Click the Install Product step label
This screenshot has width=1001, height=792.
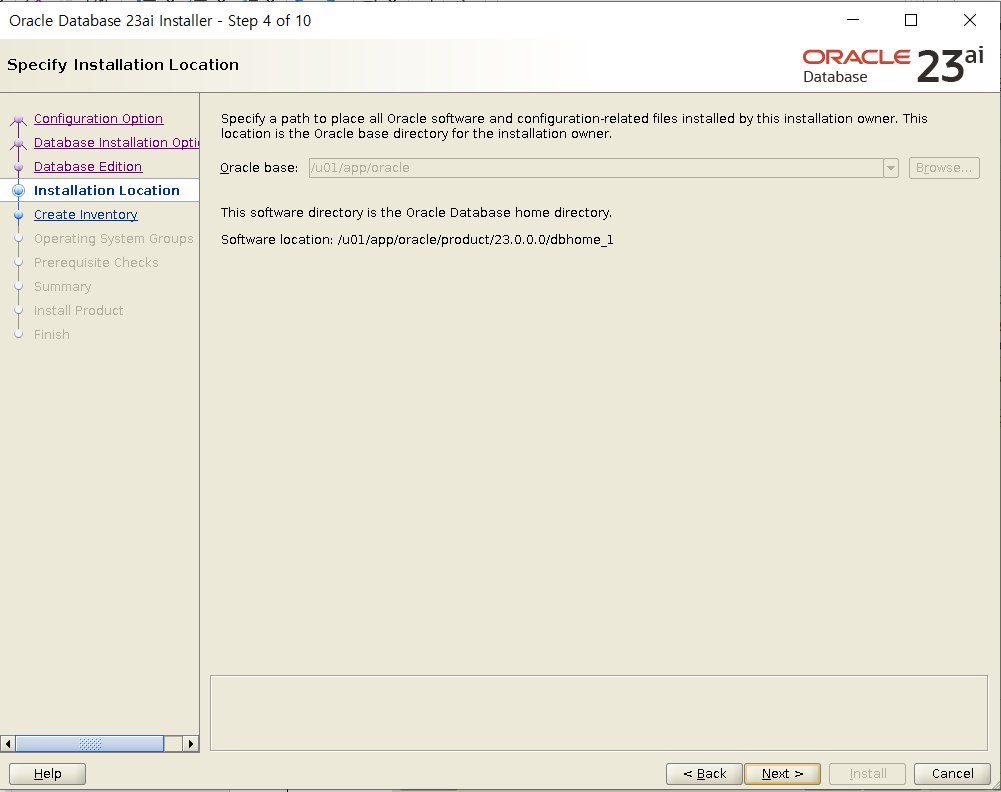[79, 310]
